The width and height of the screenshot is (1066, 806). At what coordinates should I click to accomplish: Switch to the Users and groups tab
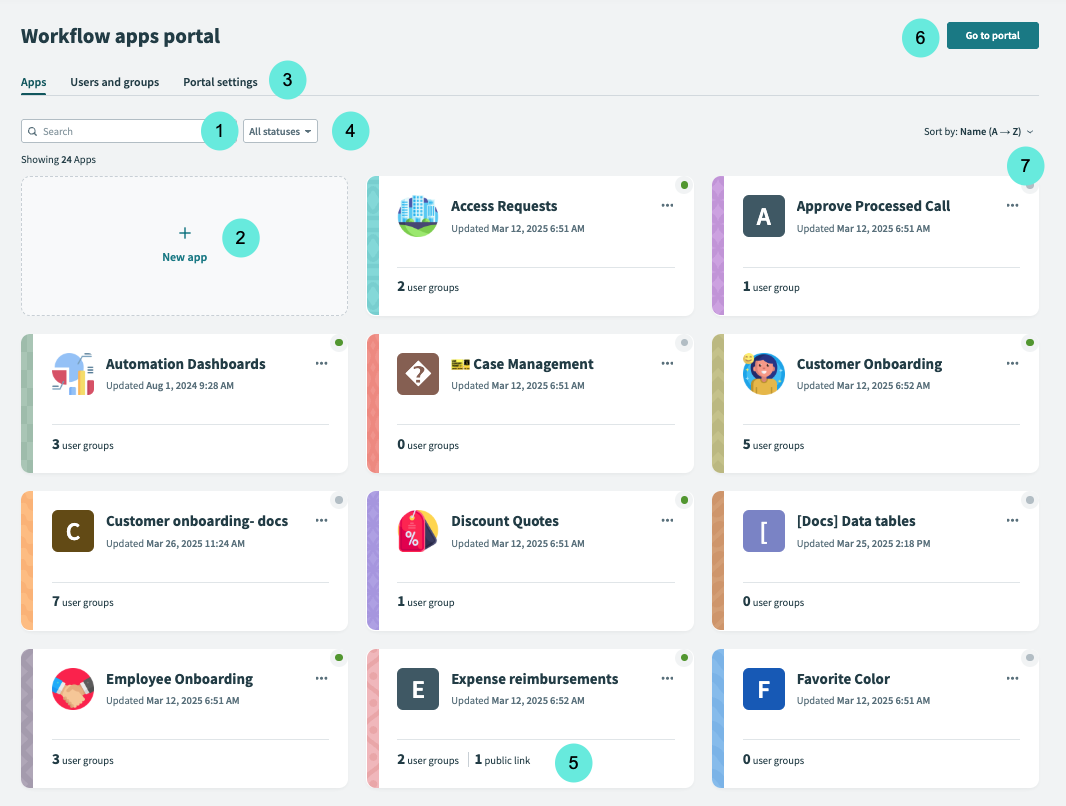click(x=114, y=82)
